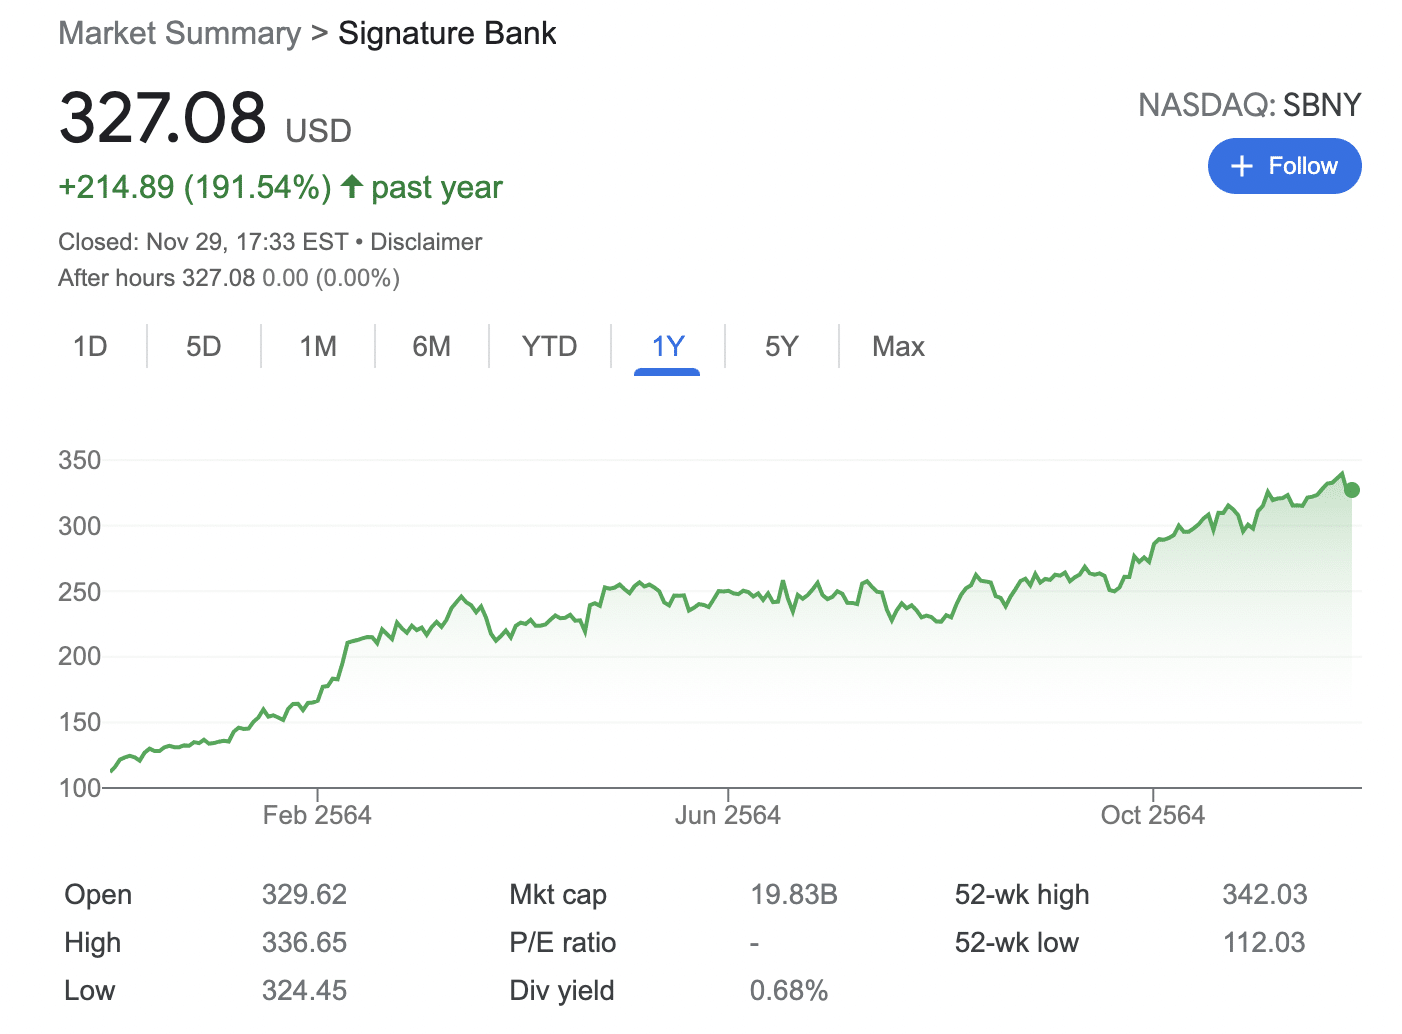The width and height of the screenshot is (1402, 1034).
Task: Click the Follow button
Action: (x=1284, y=166)
